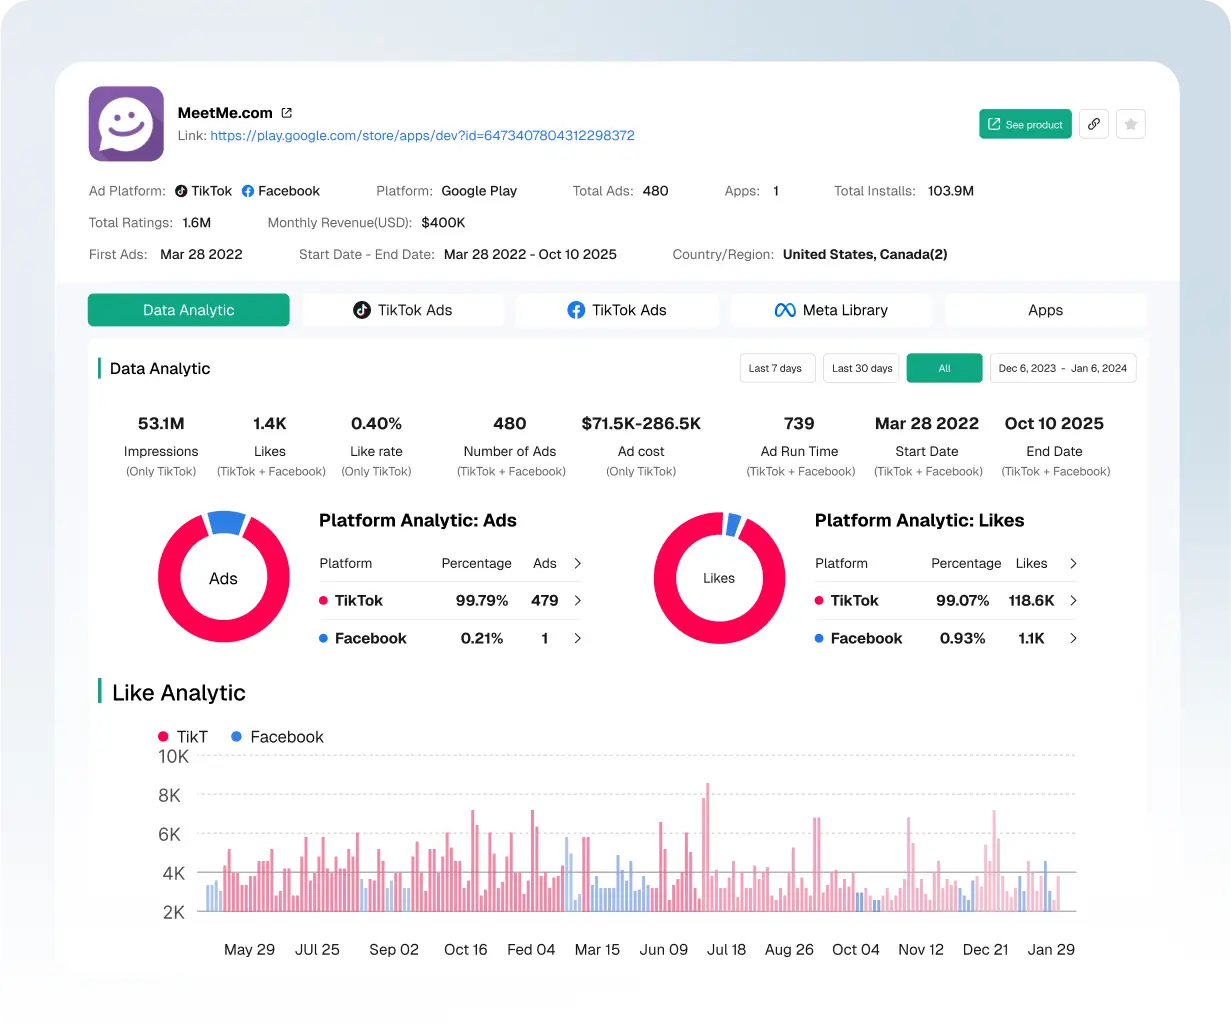This screenshot has width=1231, height=1035.
Task: Click the external-link icon inside See product button
Action: 993,124
